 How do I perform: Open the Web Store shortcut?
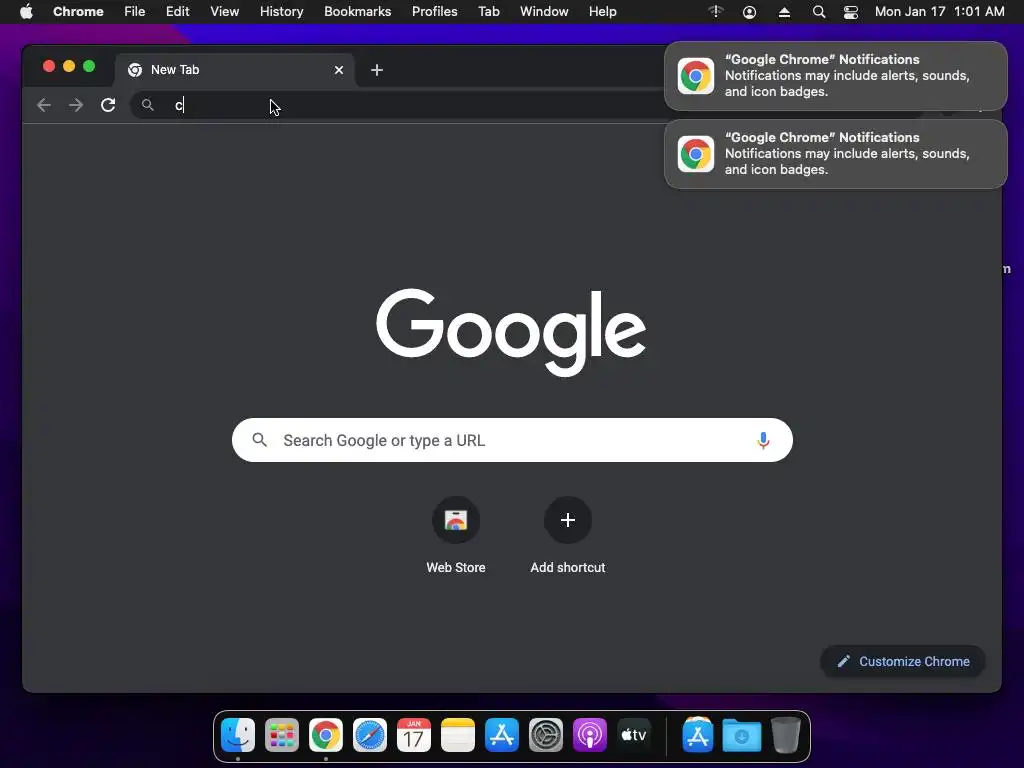click(456, 520)
